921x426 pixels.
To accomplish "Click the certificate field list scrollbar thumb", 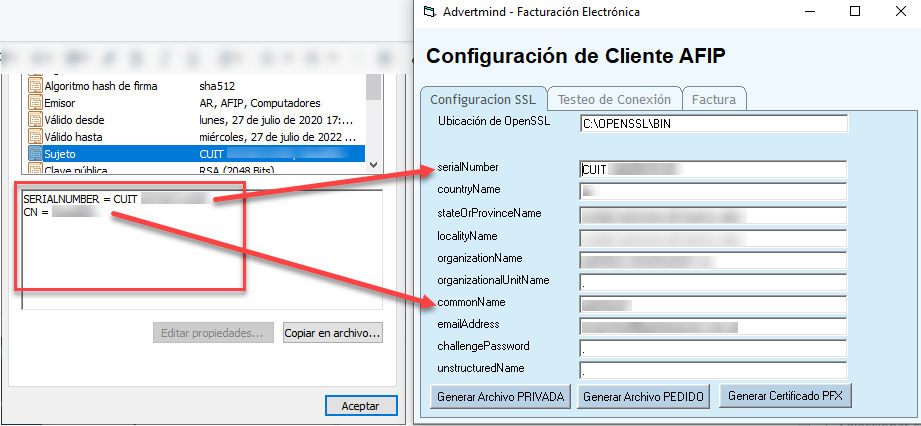I will click(x=374, y=88).
